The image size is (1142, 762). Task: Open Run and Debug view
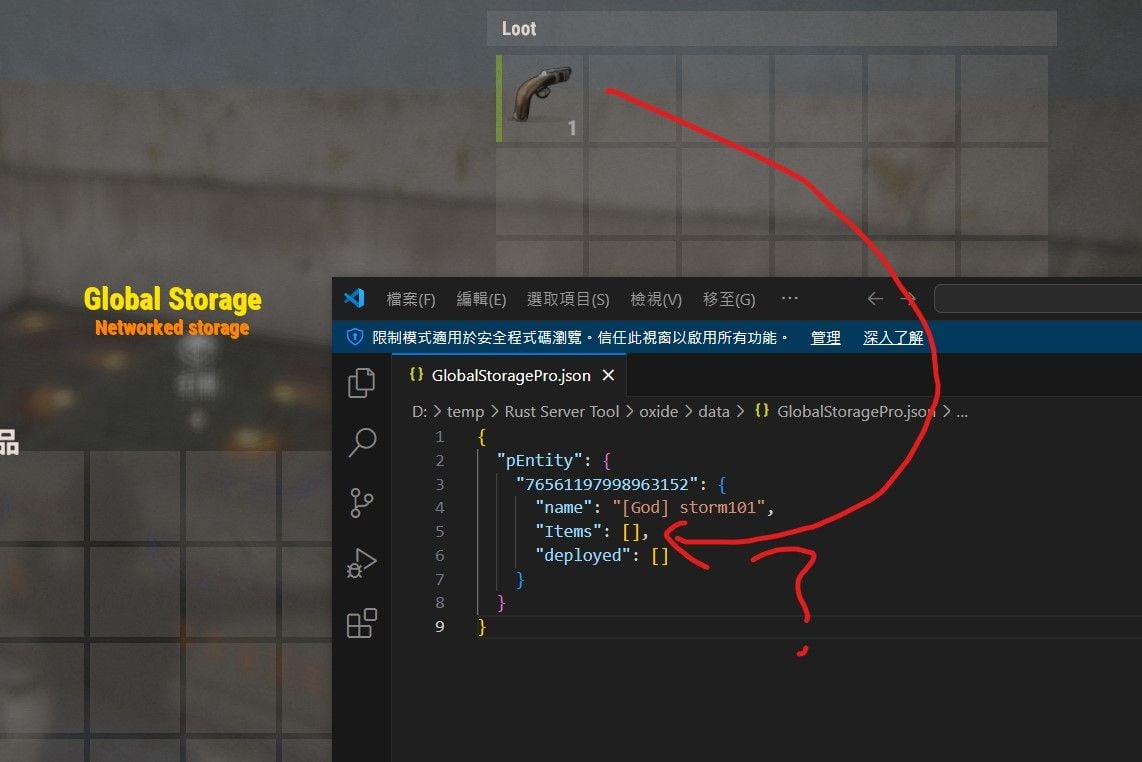361,562
